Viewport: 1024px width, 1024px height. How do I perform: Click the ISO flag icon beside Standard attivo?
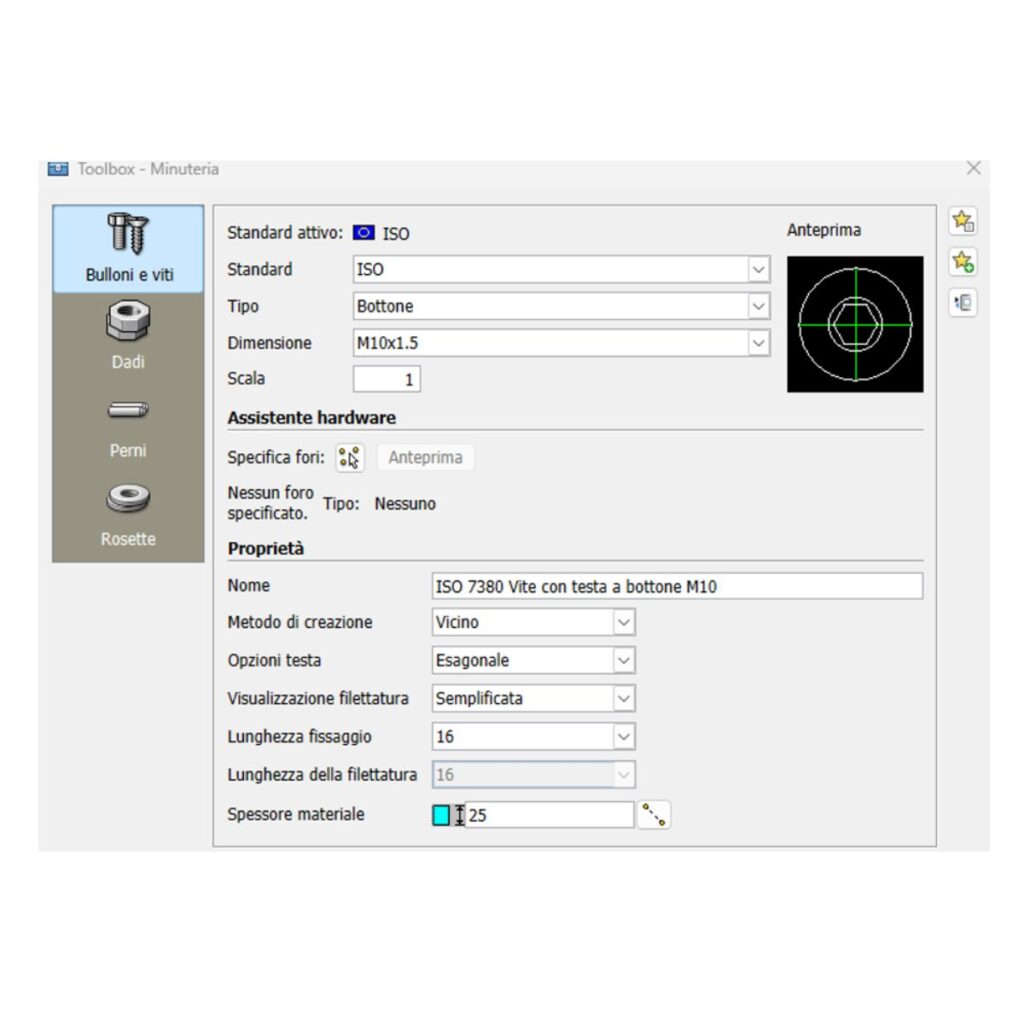(364, 232)
